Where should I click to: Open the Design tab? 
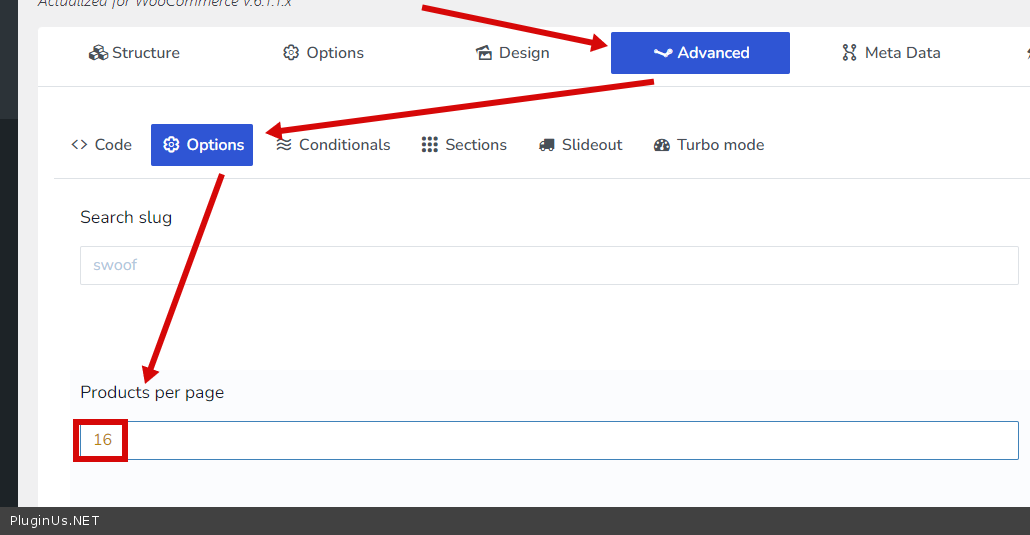point(513,53)
